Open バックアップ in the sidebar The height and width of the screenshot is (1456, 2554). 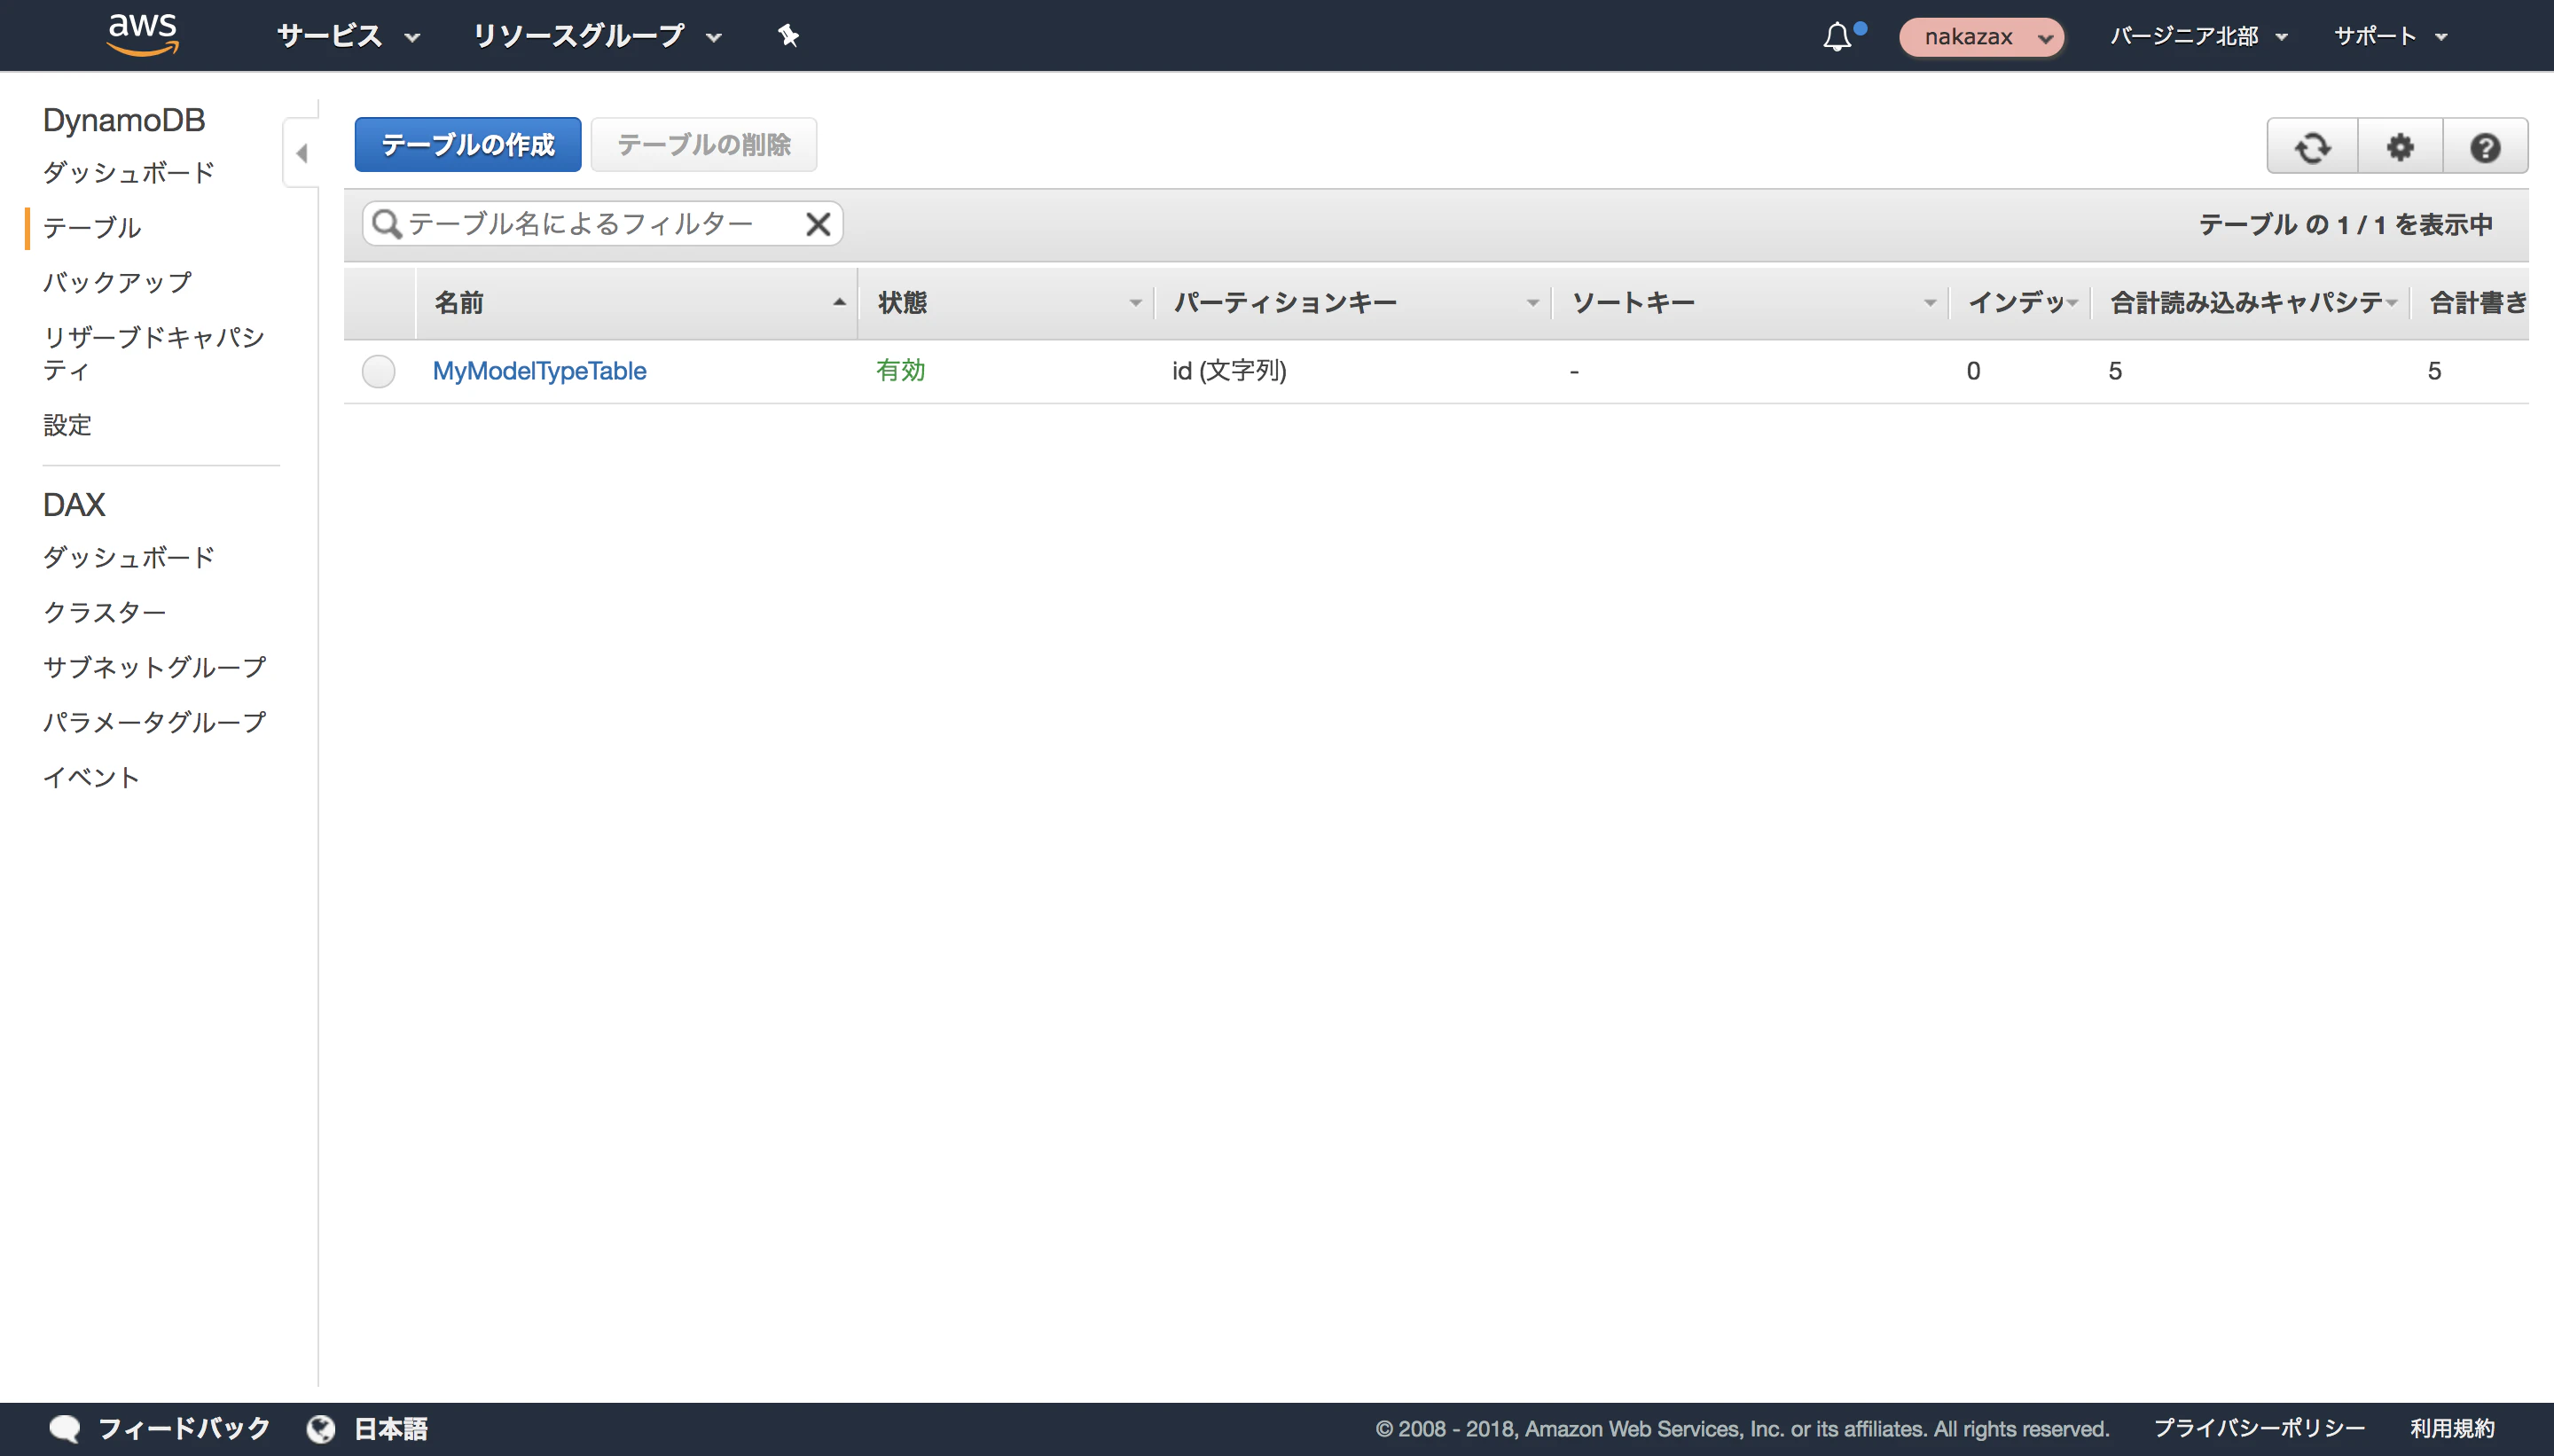tap(117, 282)
